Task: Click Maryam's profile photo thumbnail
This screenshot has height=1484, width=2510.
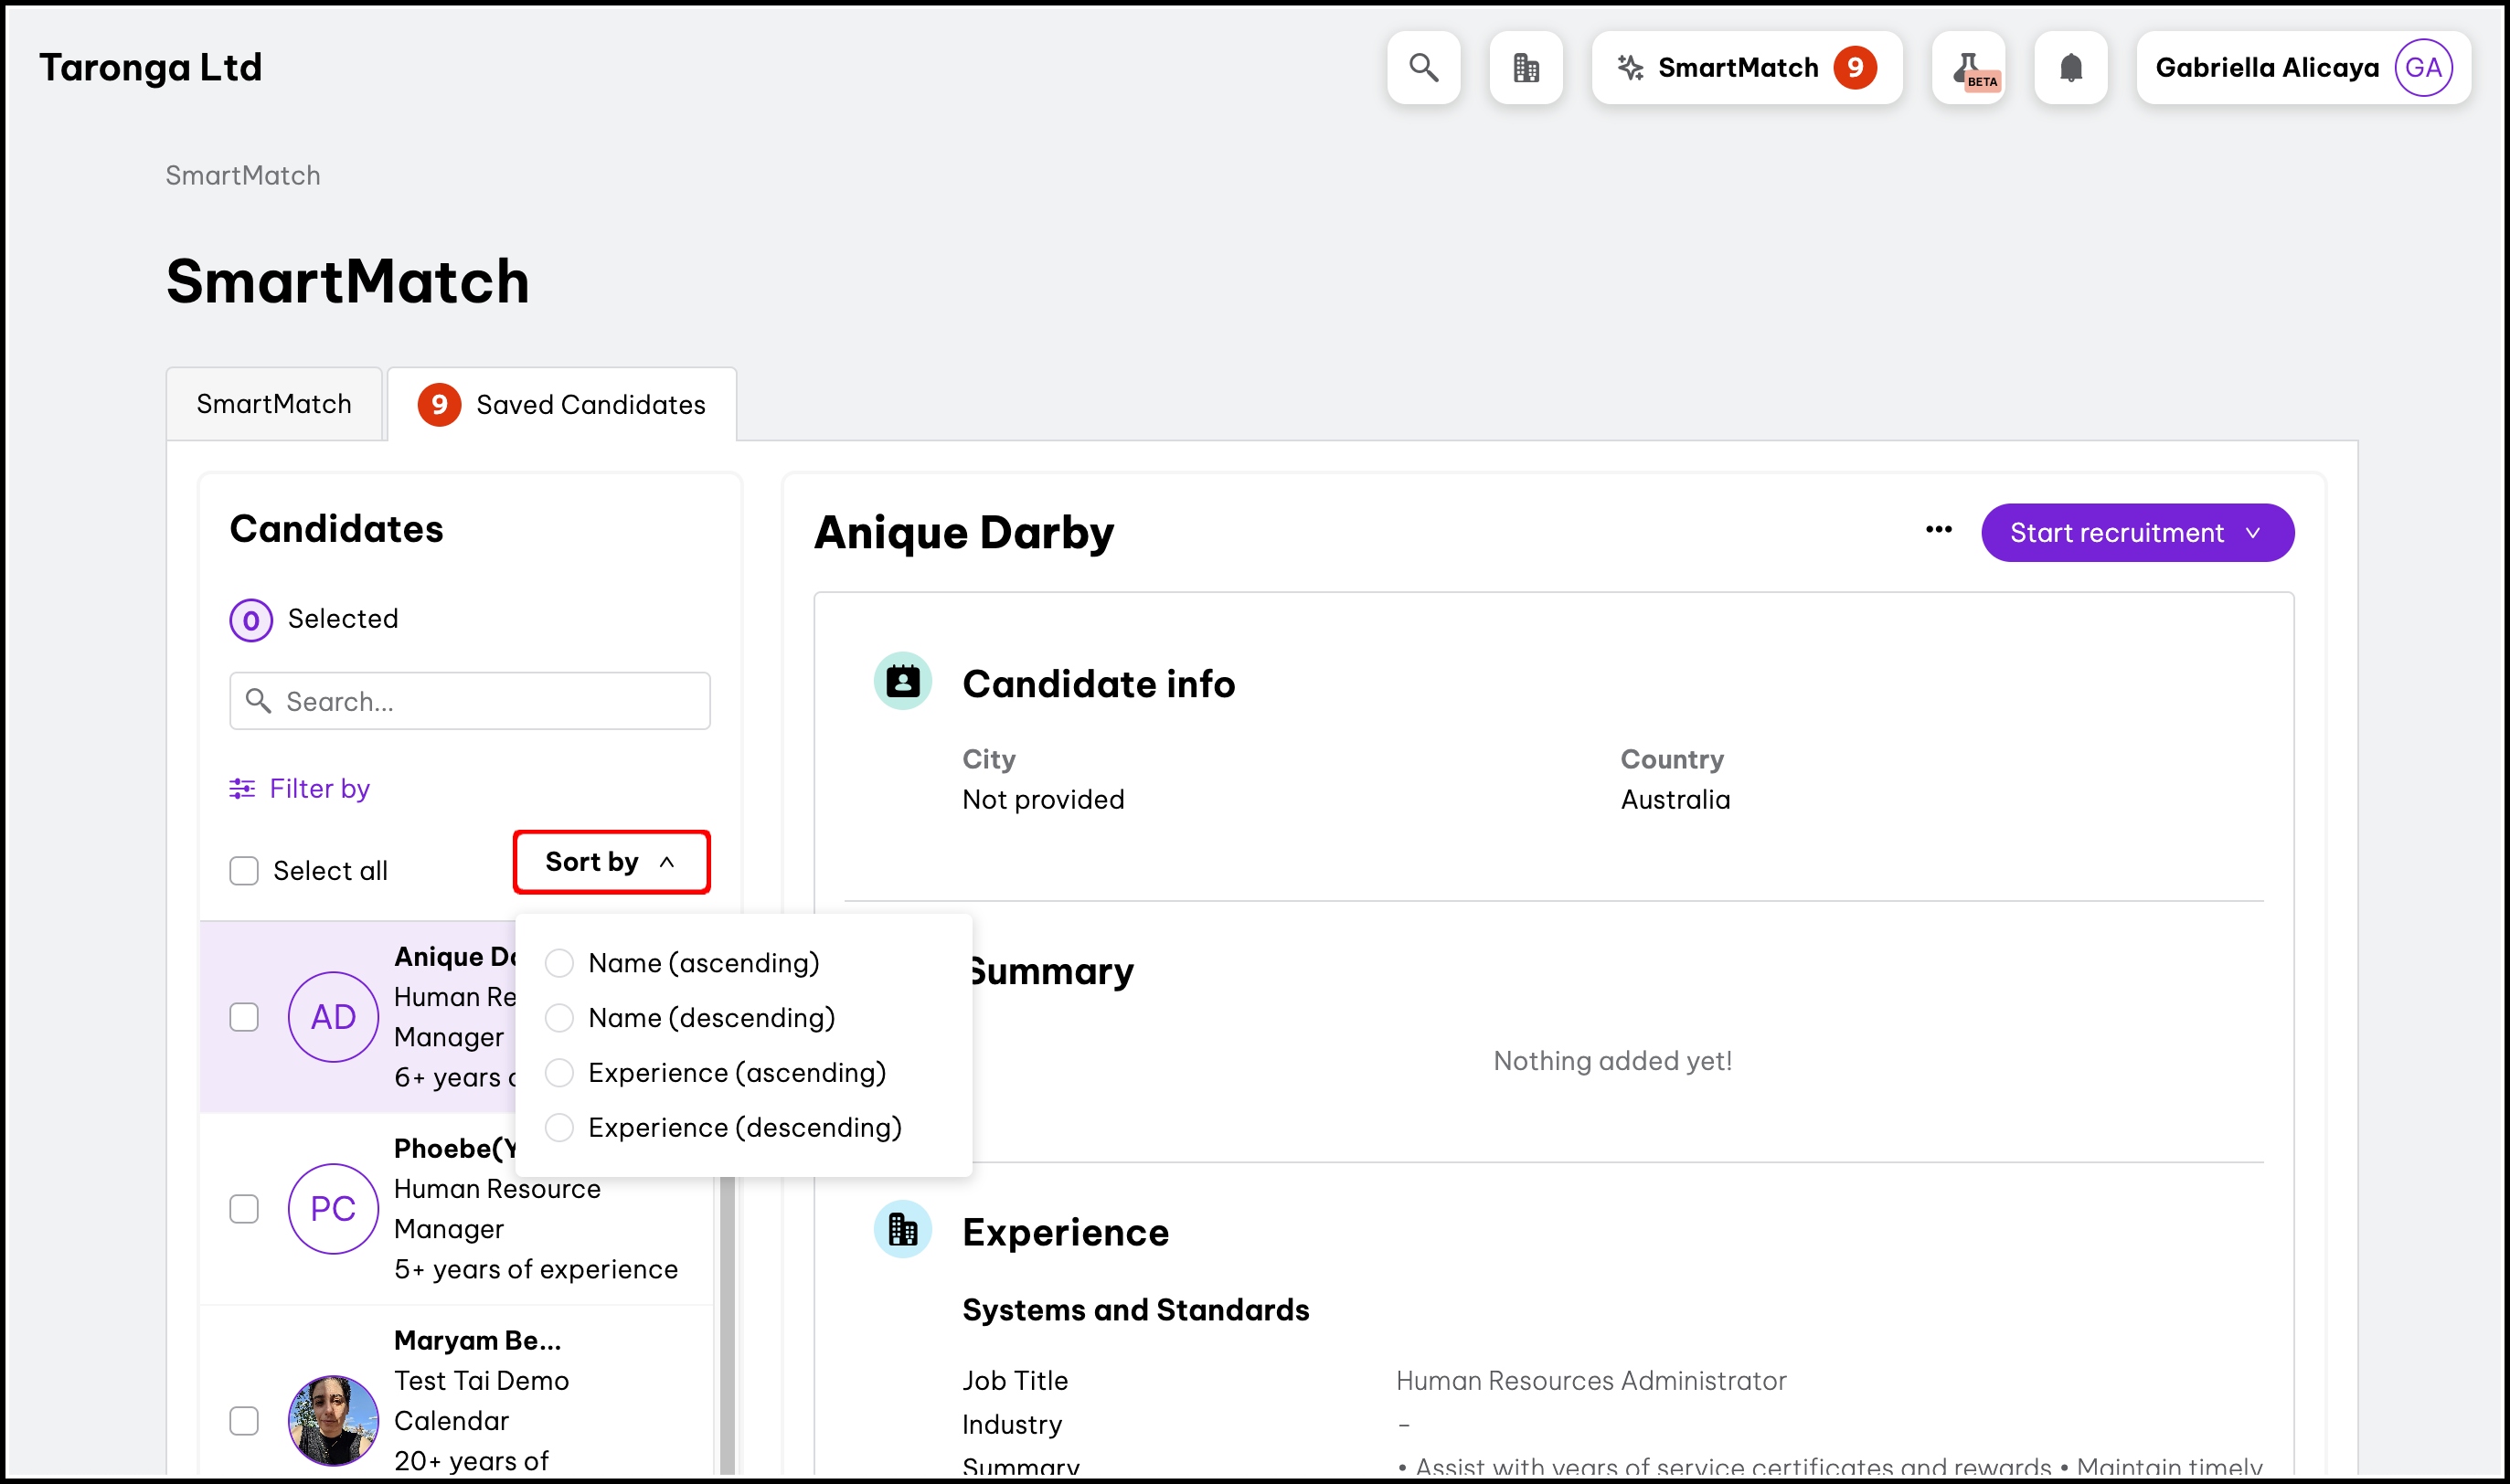Action: (333, 1420)
